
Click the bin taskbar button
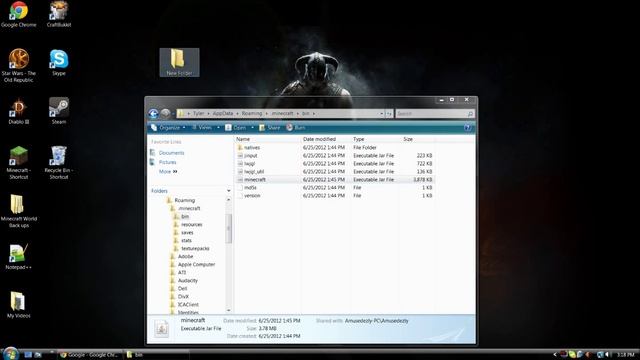156,355
